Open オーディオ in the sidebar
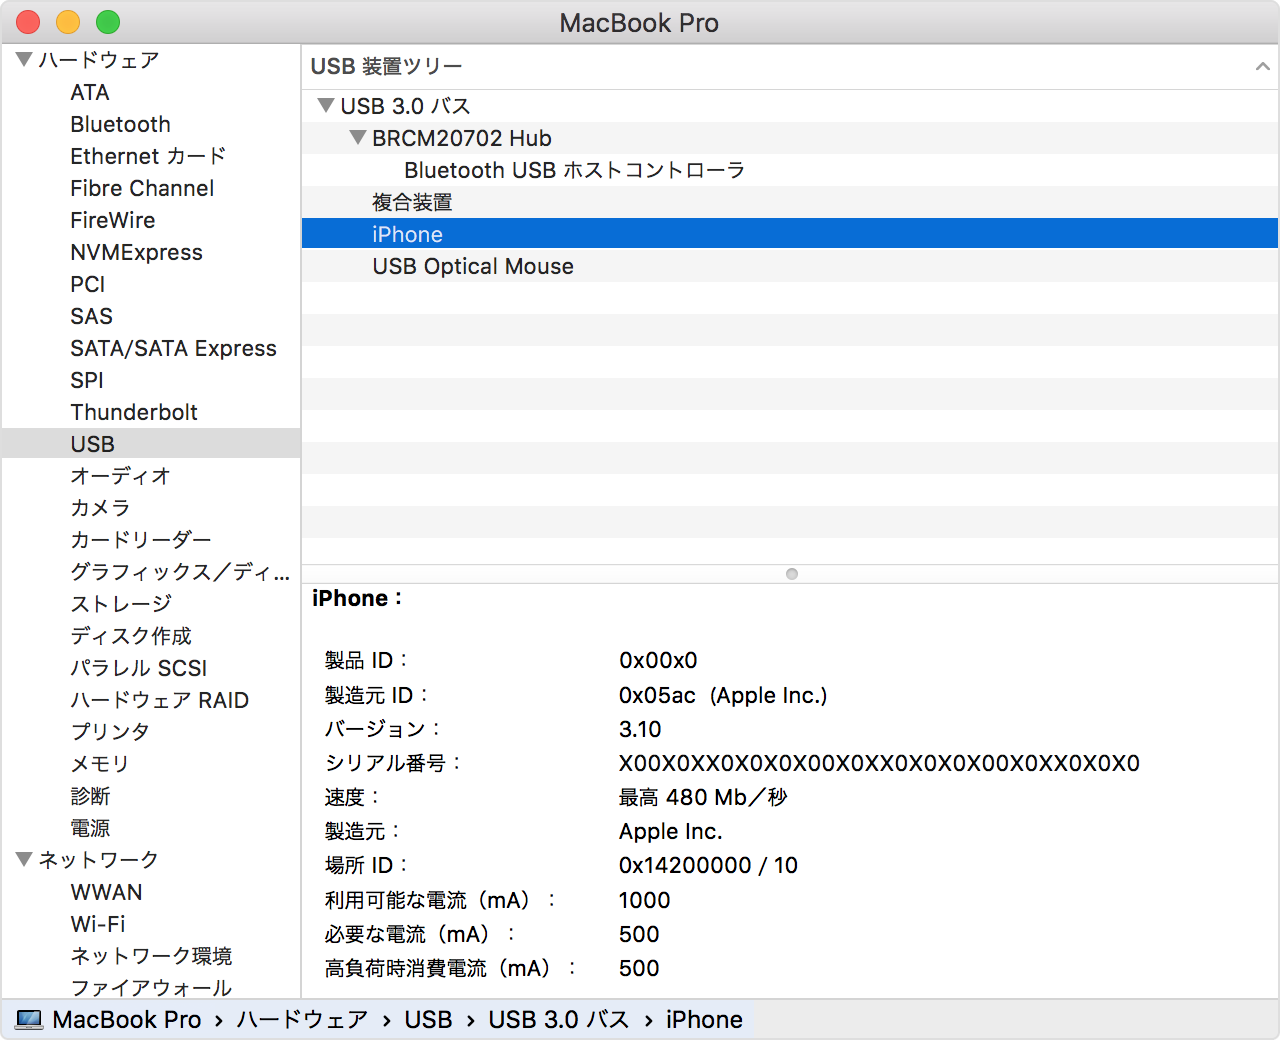The width and height of the screenshot is (1280, 1040). (120, 476)
